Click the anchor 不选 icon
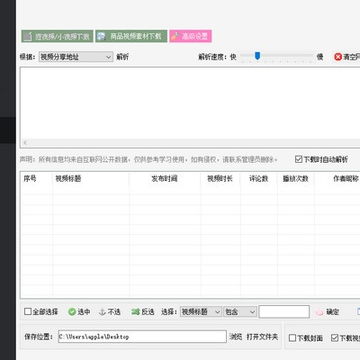Viewport: 360px width, 360px height. (102, 312)
